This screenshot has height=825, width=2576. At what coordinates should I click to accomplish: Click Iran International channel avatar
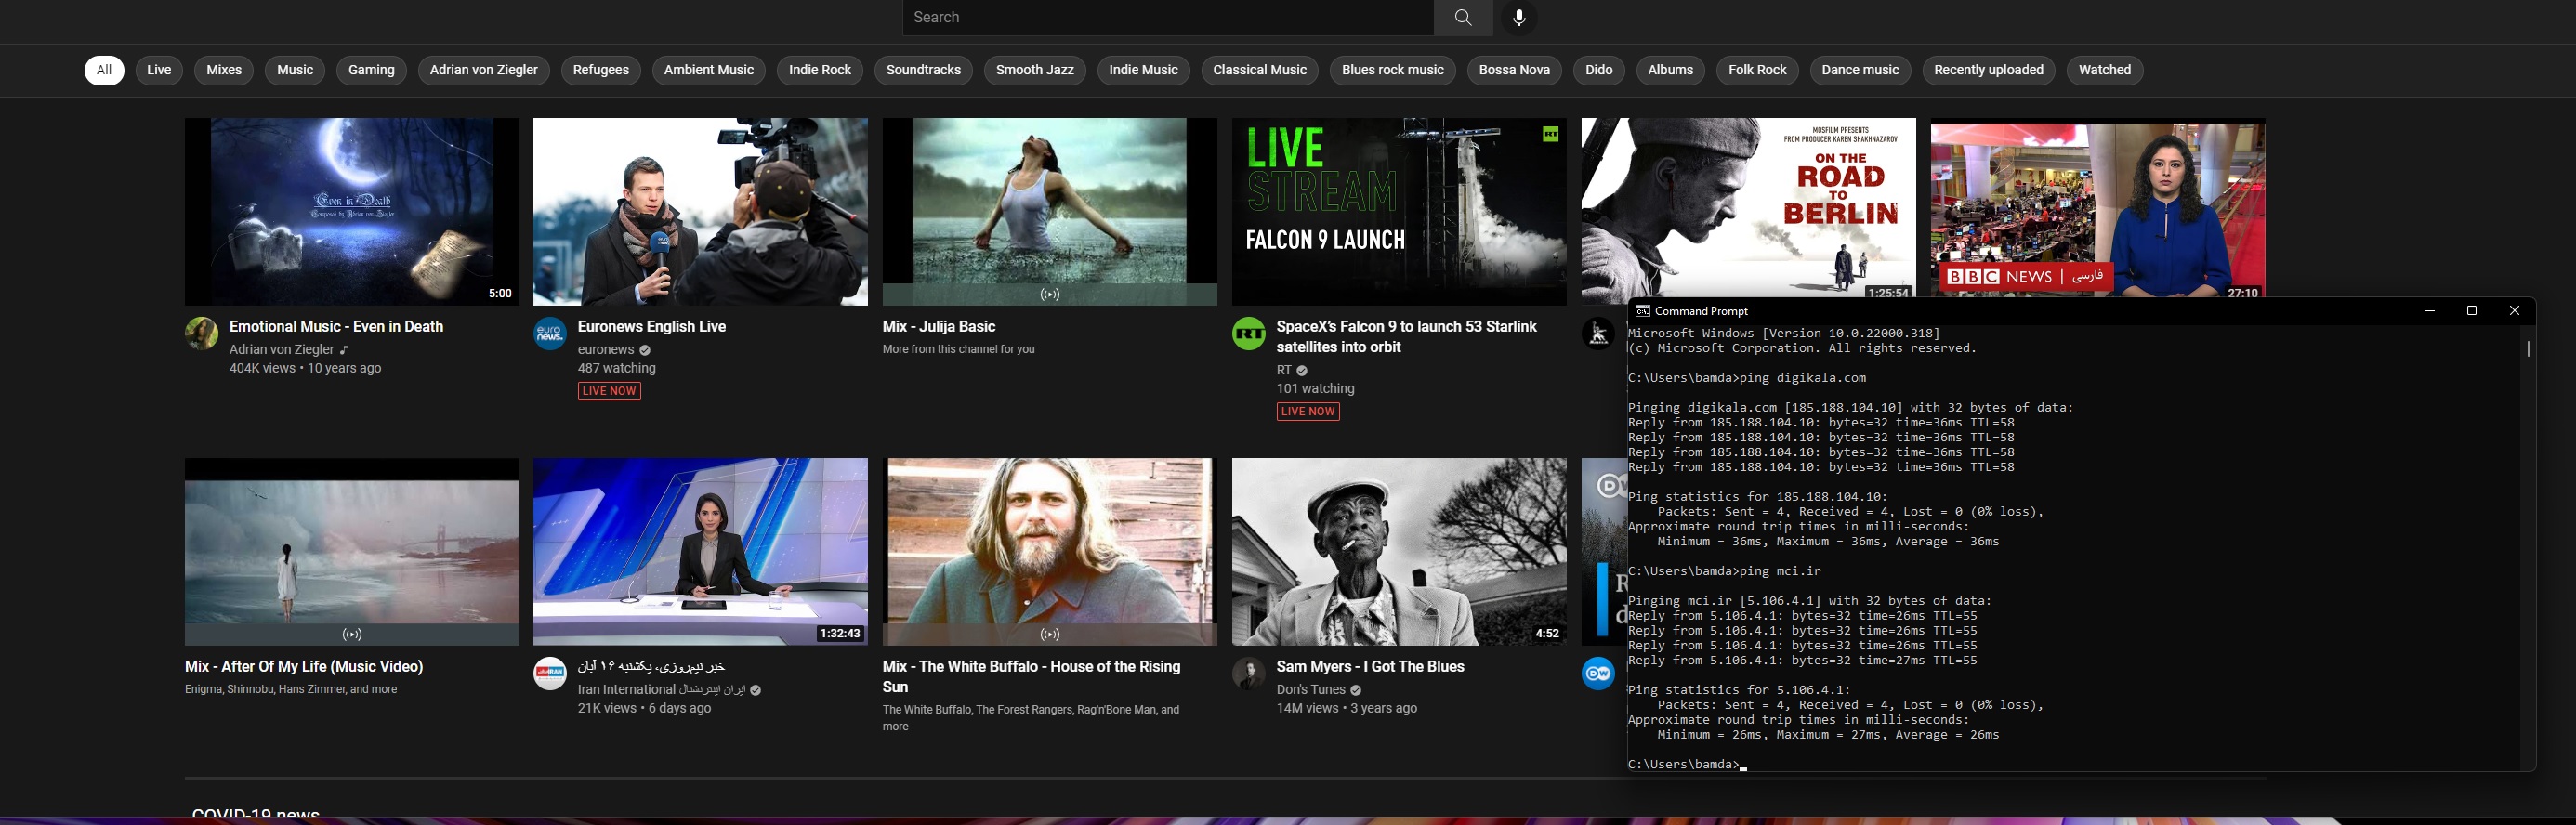tap(550, 674)
